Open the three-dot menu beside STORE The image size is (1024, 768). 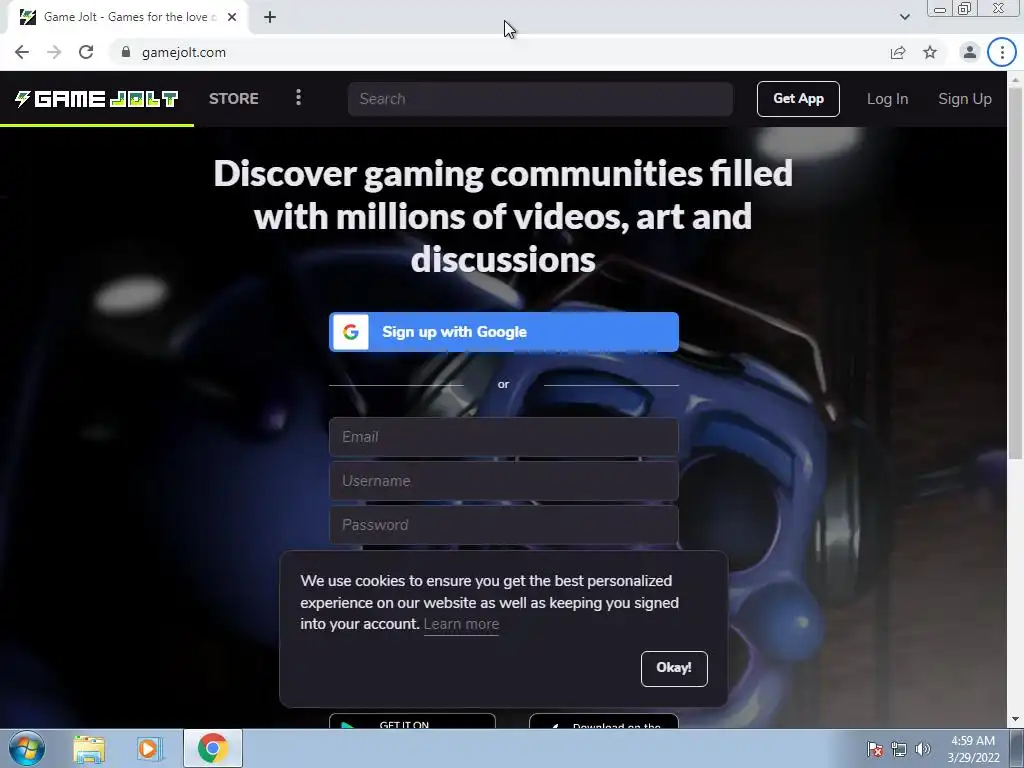[298, 98]
